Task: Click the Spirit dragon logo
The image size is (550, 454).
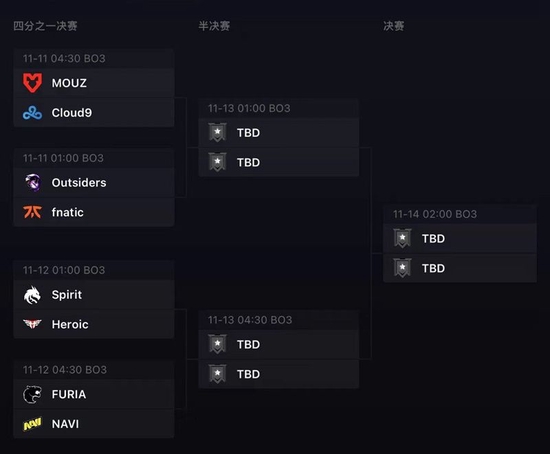Action: [x=32, y=295]
